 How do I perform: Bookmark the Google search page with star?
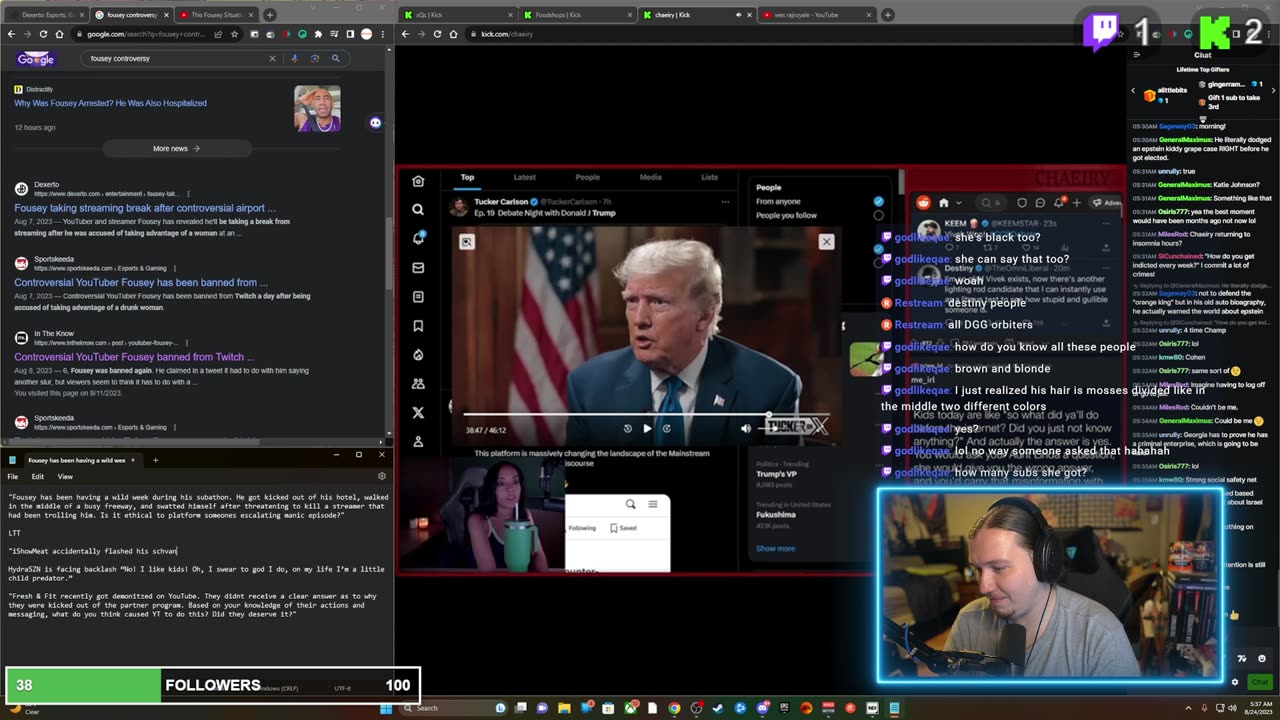click(234, 34)
